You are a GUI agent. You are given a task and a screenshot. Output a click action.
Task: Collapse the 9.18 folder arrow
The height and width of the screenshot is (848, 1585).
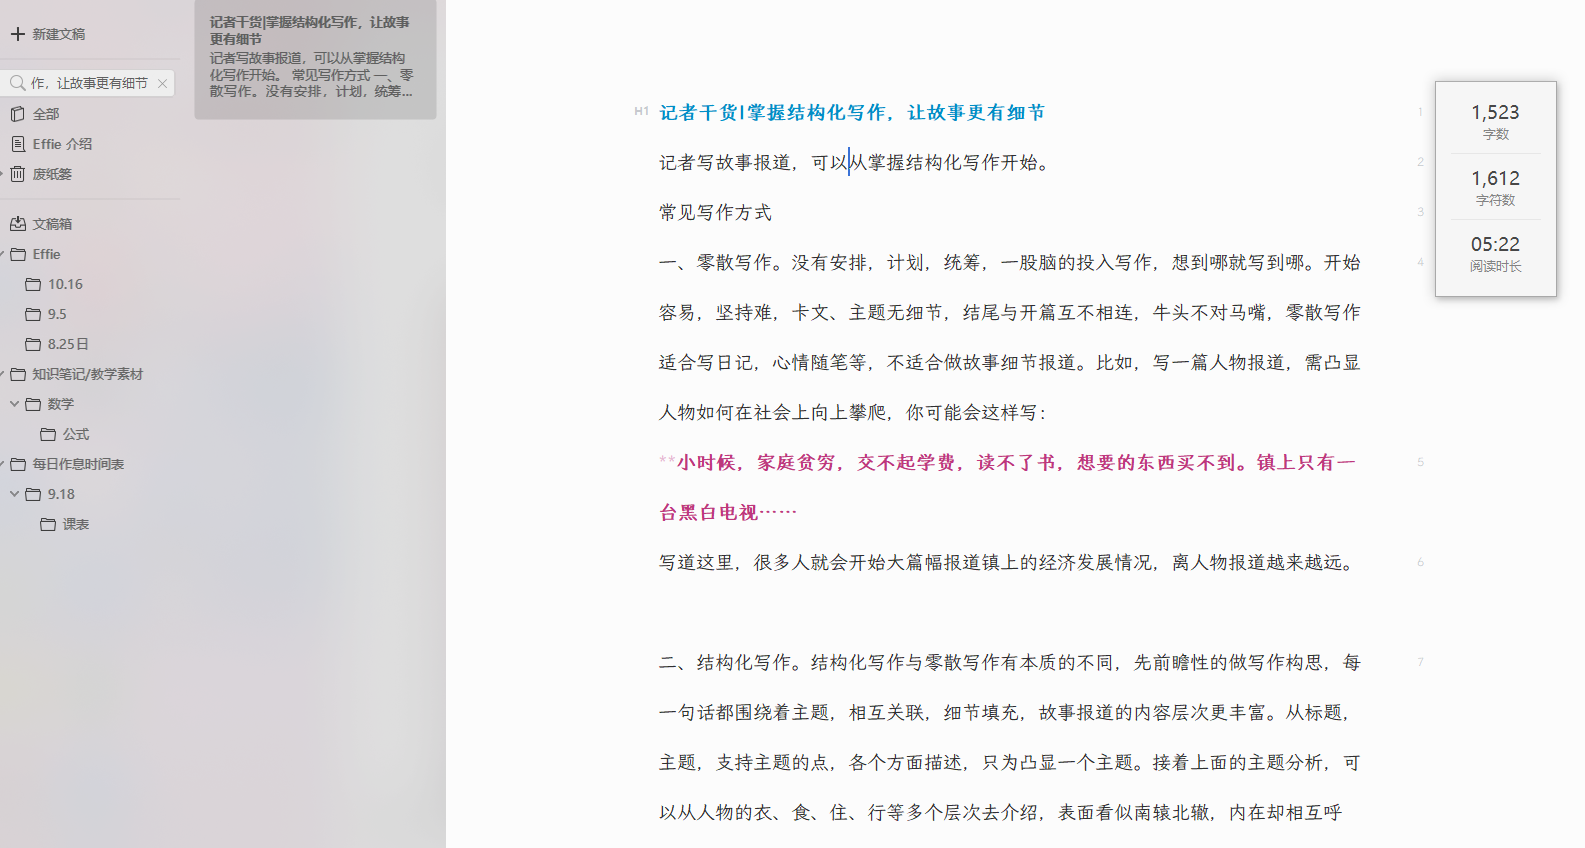click(x=14, y=494)
